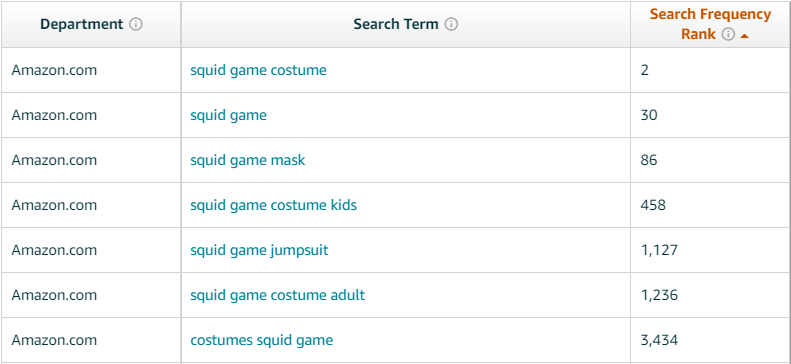Open the 'squid game costume' search term
The image size is (791, 364).
tap(258, 70)
